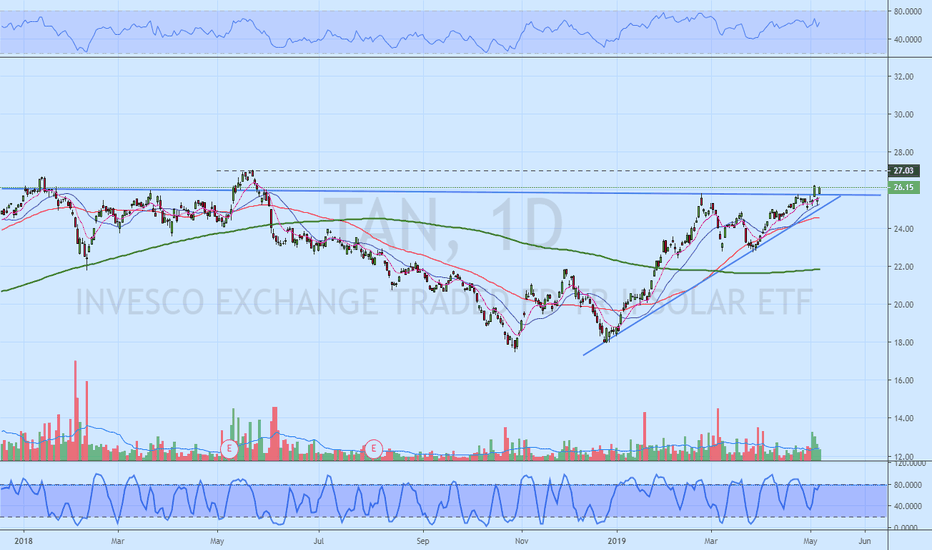932x550 pixels.
Task: Click the 30.00 price axis value
Action: pos(903,115)
